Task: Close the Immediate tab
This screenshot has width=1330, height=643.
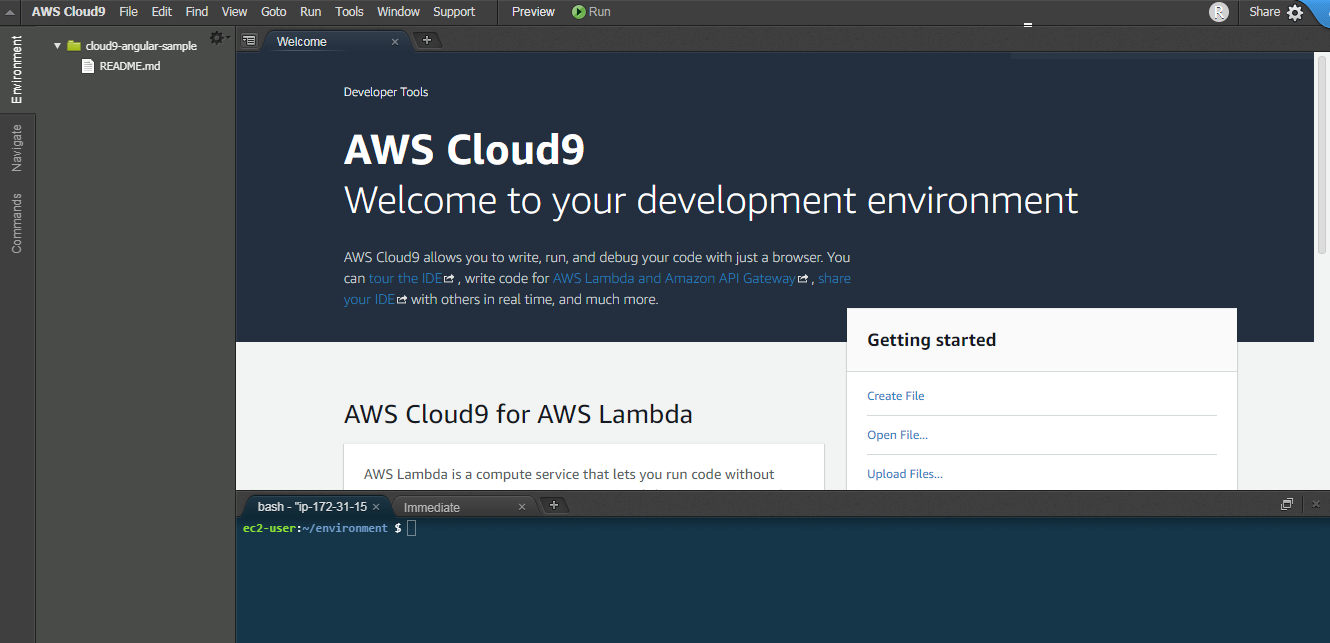Action: click(521, 507)
